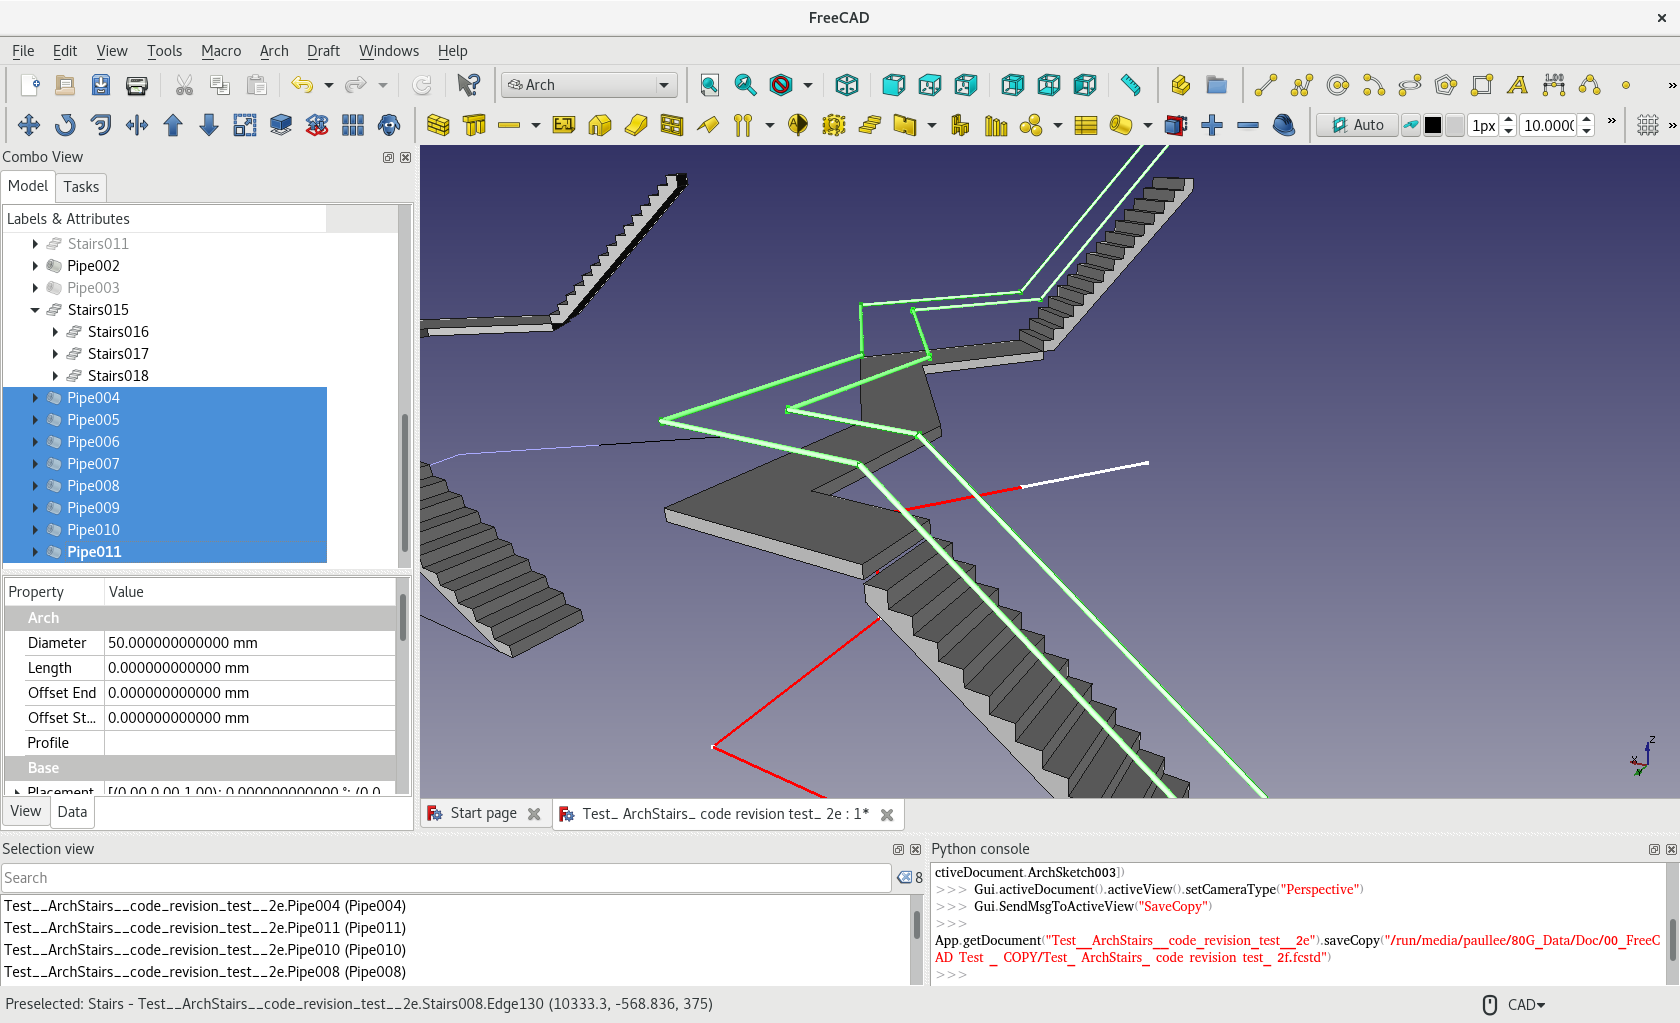Toggle the Draft grid display

[x=1648, y=125]
